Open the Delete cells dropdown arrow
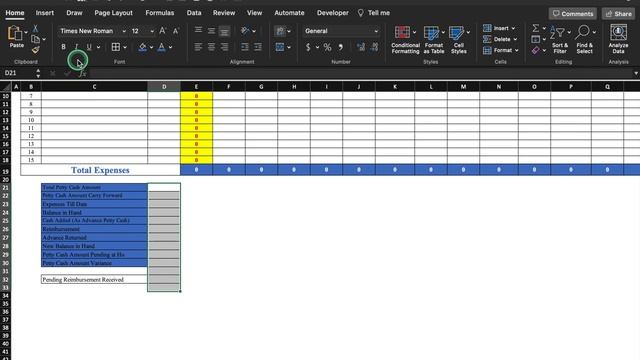The height and width of the screenshot is (360, 640). [x=515, y=39]
